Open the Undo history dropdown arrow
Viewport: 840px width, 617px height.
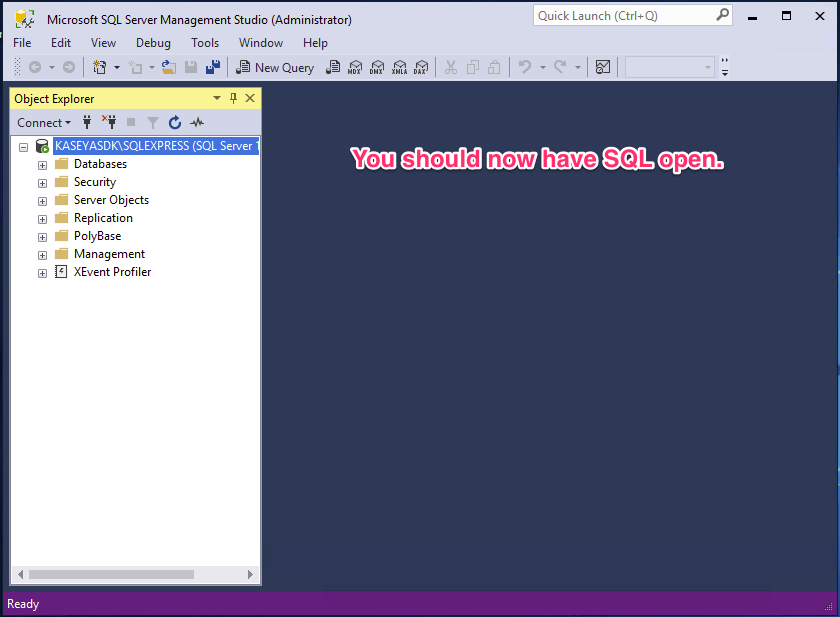pos(543,67)
